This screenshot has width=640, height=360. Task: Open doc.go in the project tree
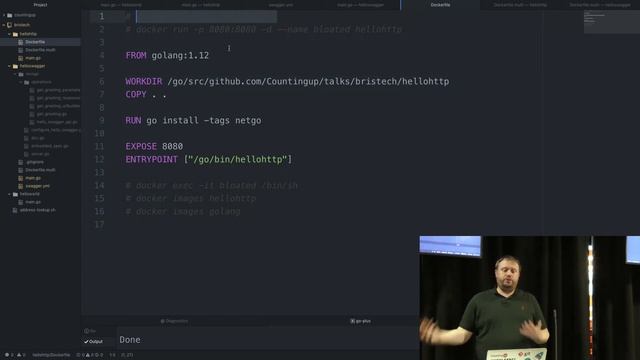coord(38,138)
